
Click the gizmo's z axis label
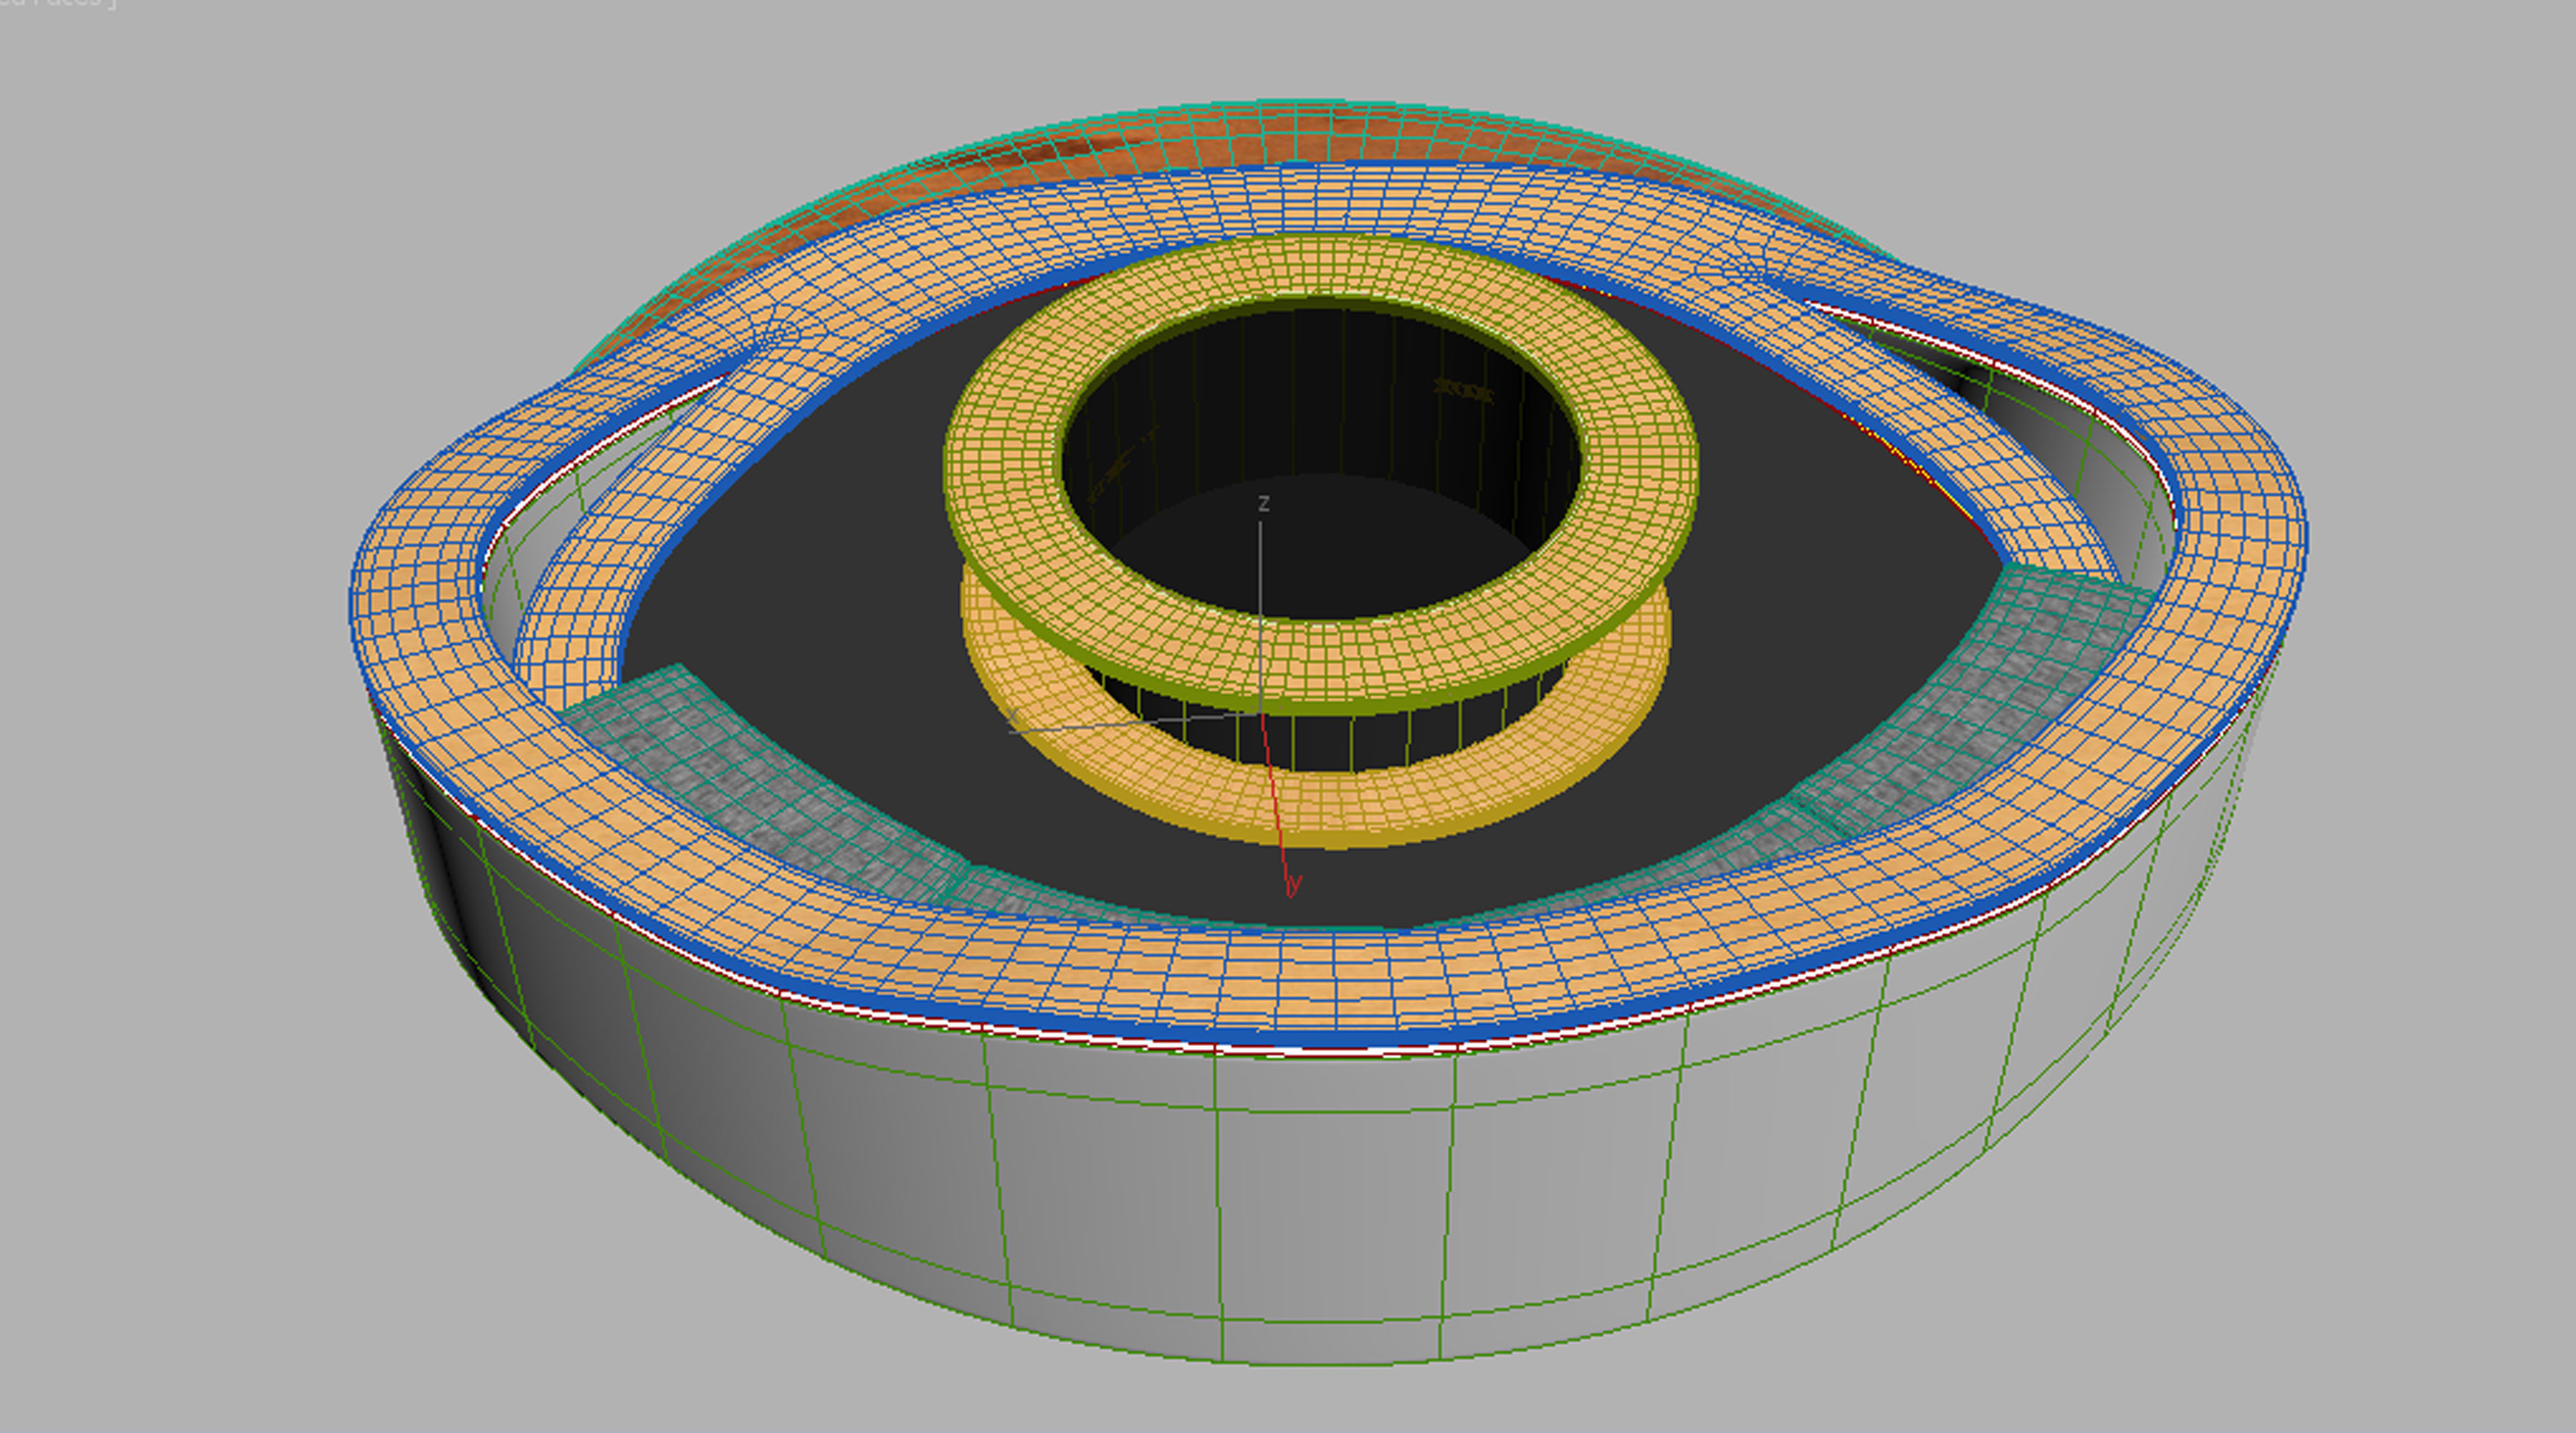pyautogui.click(x=1263, y=503)
